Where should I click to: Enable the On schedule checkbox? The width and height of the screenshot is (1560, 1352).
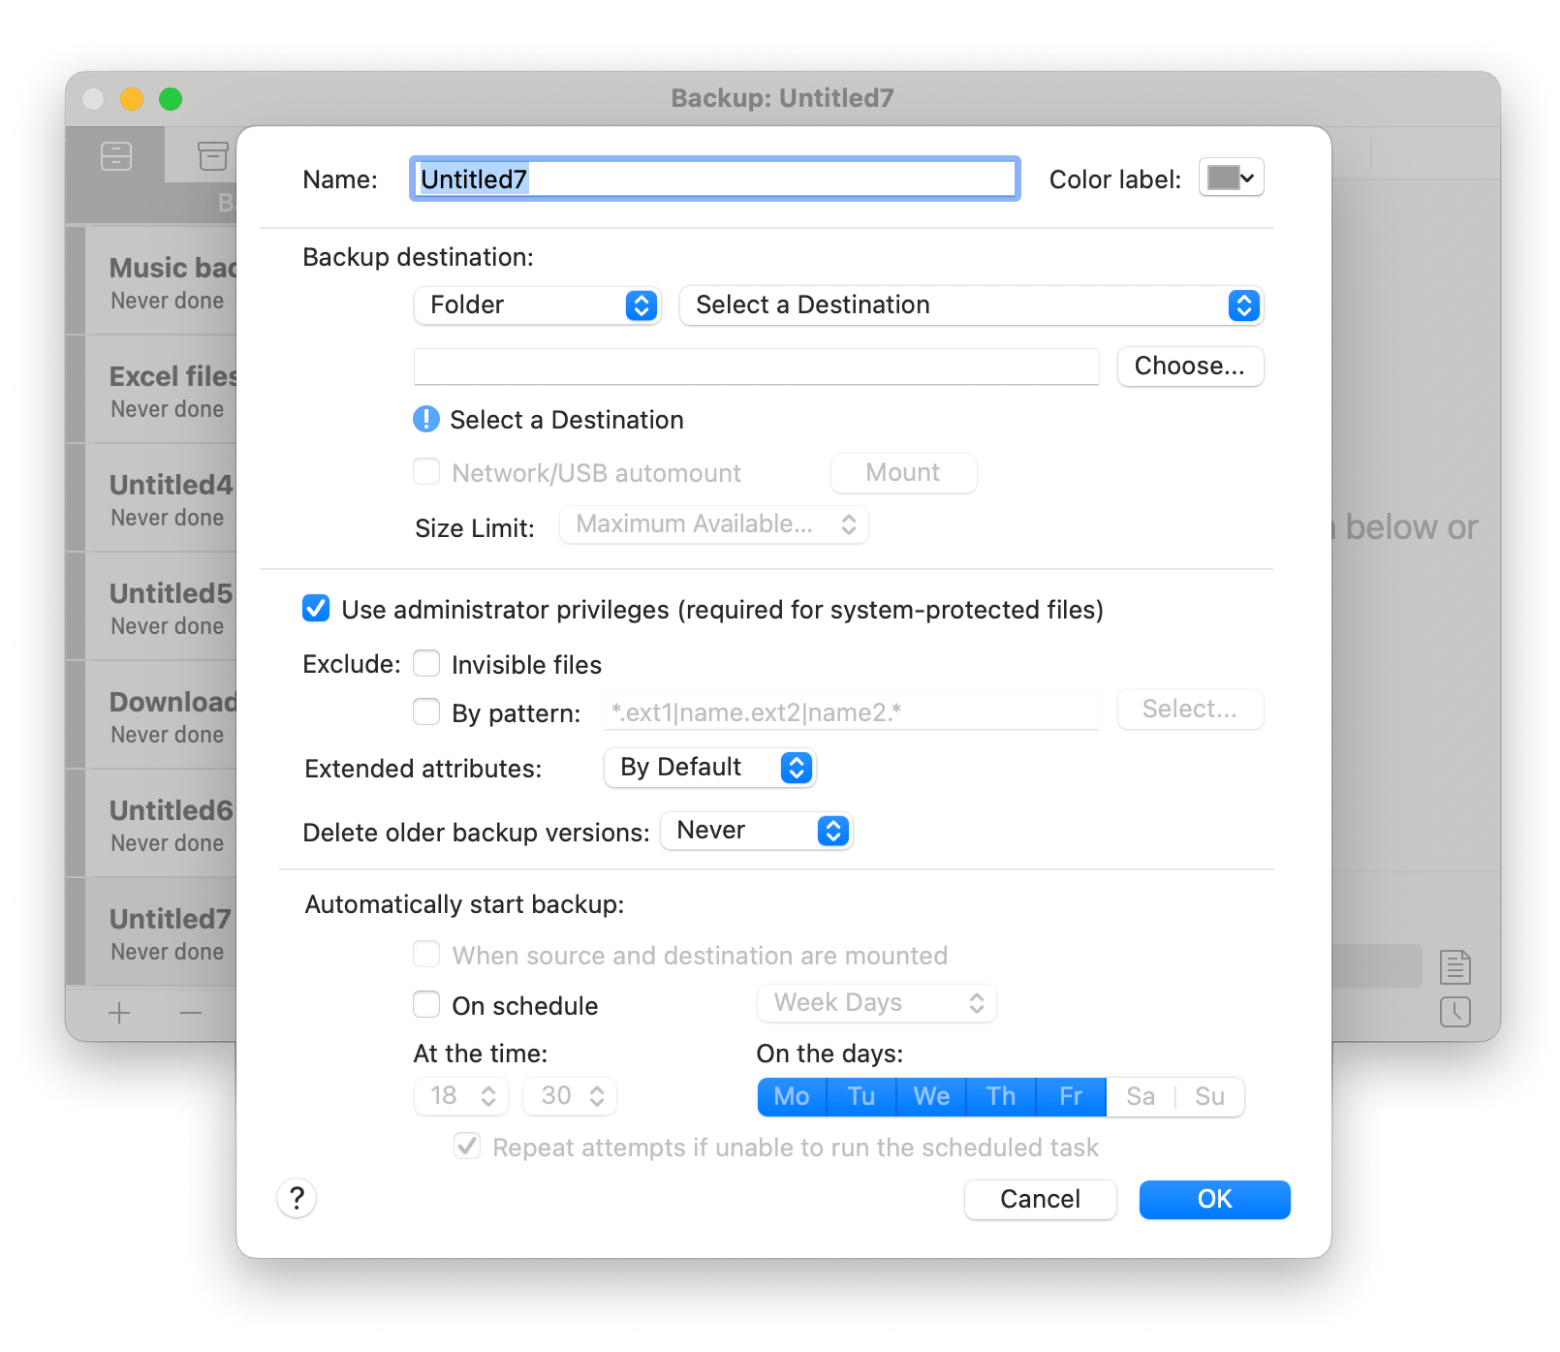(x=427, y=1004)
